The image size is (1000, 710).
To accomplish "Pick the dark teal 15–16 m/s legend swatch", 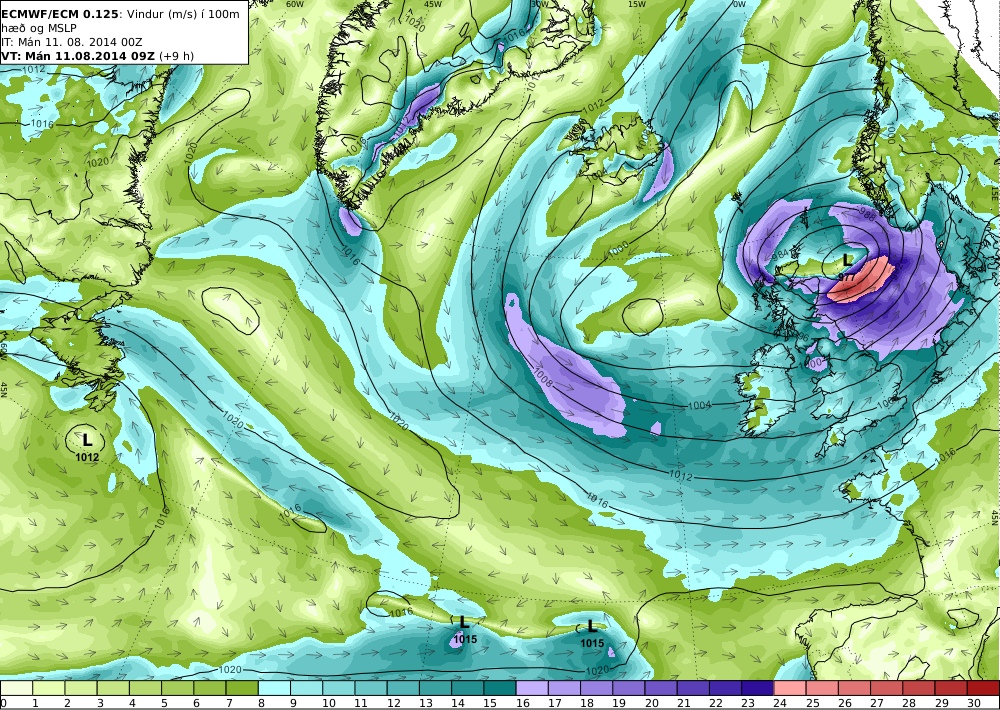I will (x=500, y=688).
